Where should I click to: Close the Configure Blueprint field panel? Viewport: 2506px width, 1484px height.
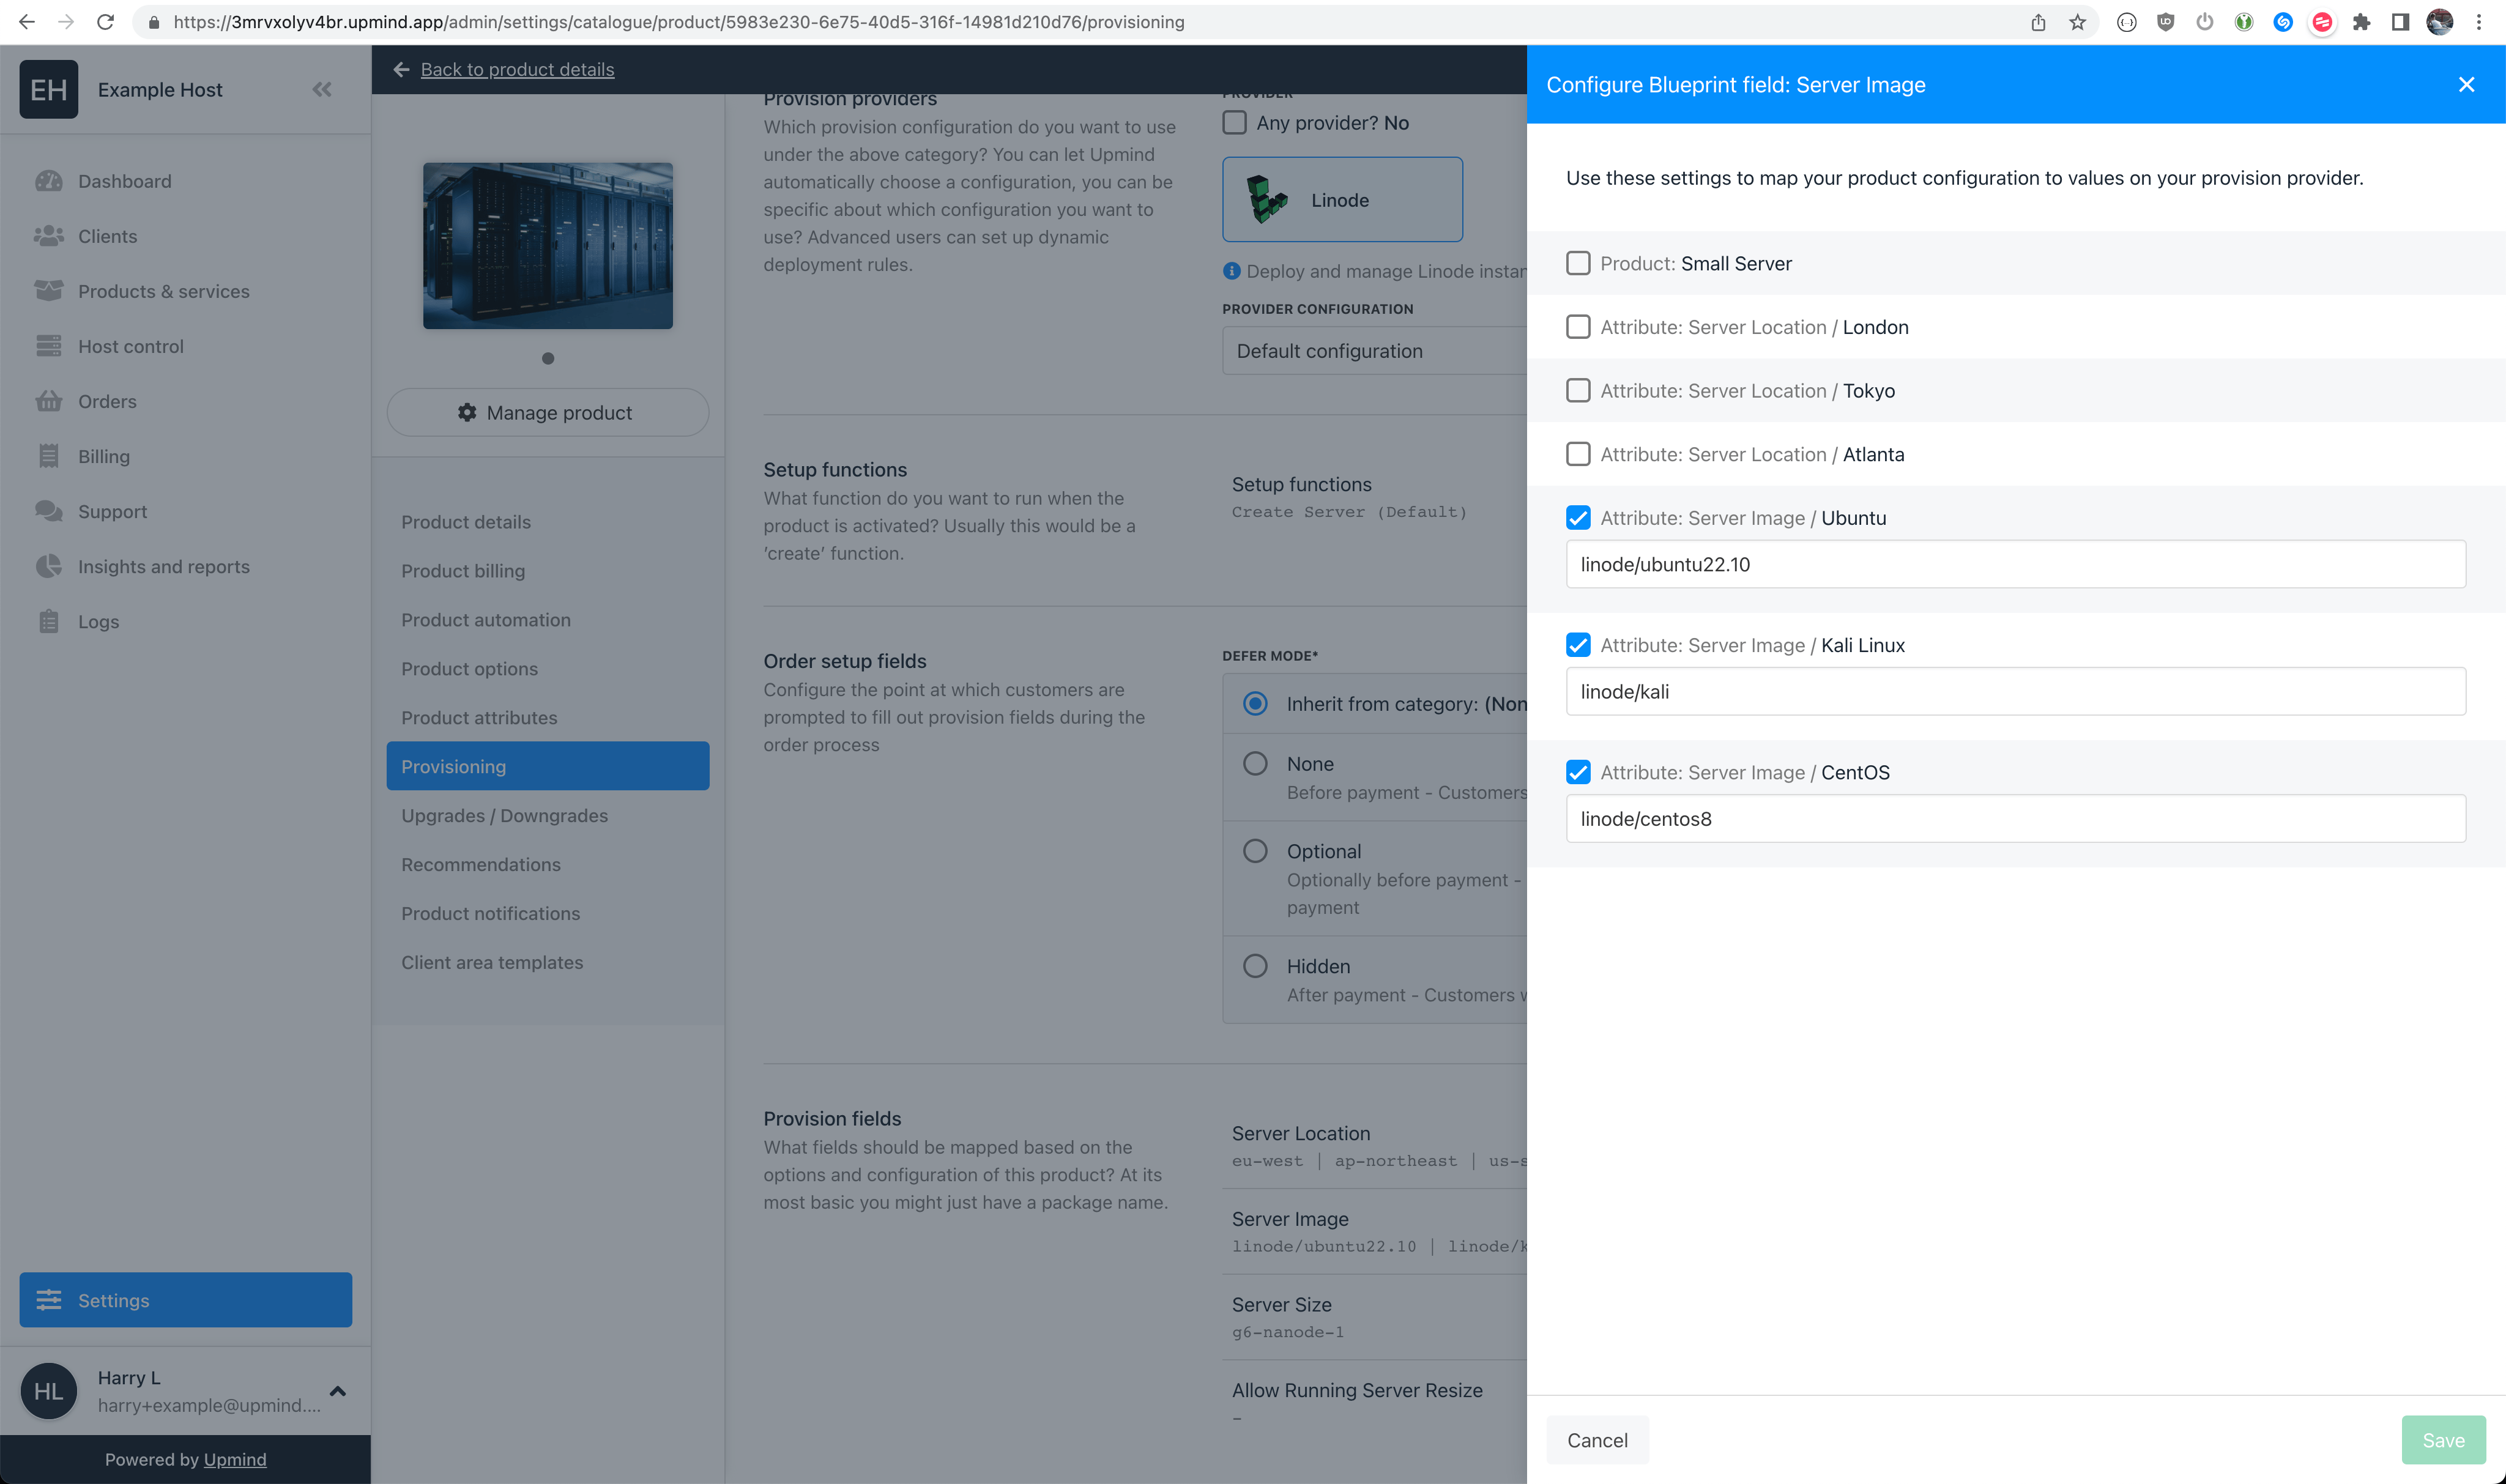tap(2466, 85)
